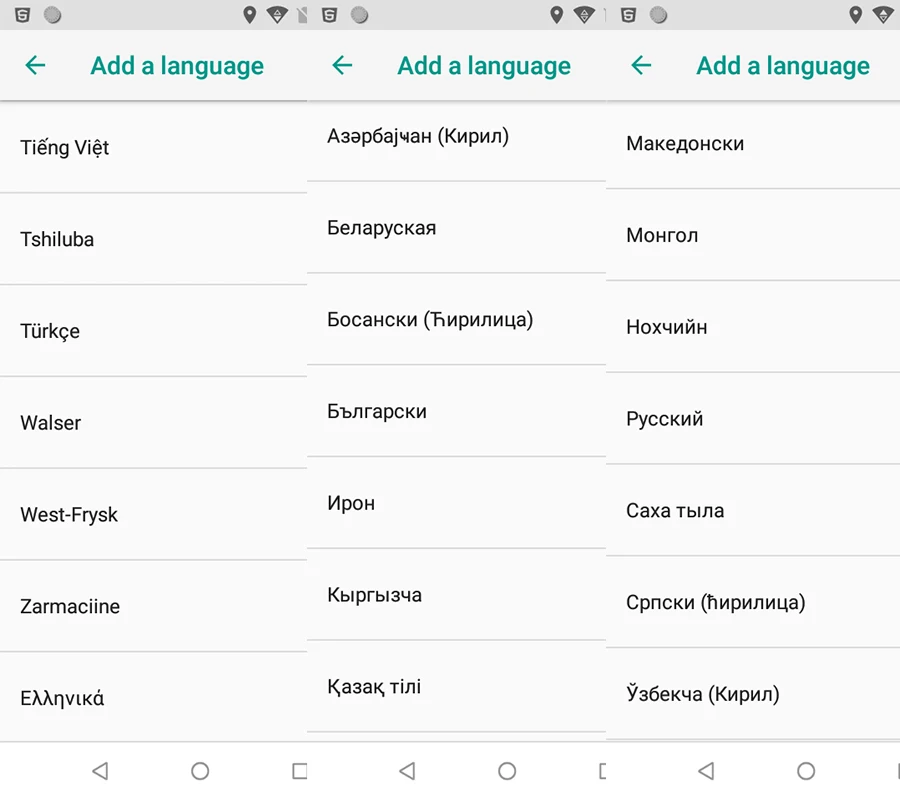Tap HTML5 notification icon in left screen
Viewport: 900px width, 801px height.
pyautogui.click(x=22, y=15)
